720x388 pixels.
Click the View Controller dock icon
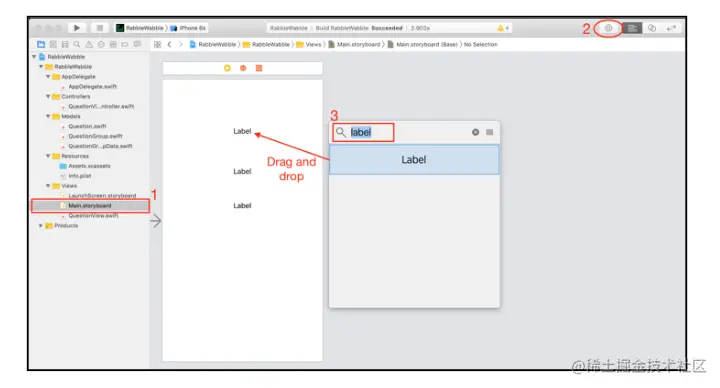227,68
